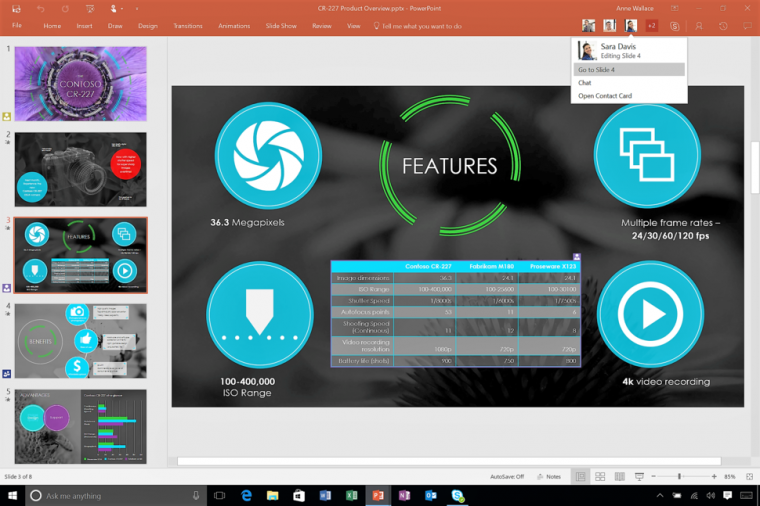This screenshot has height=506, width=760.
Task: Switch to the Home ribbon tab
Action: pos(52,26)
